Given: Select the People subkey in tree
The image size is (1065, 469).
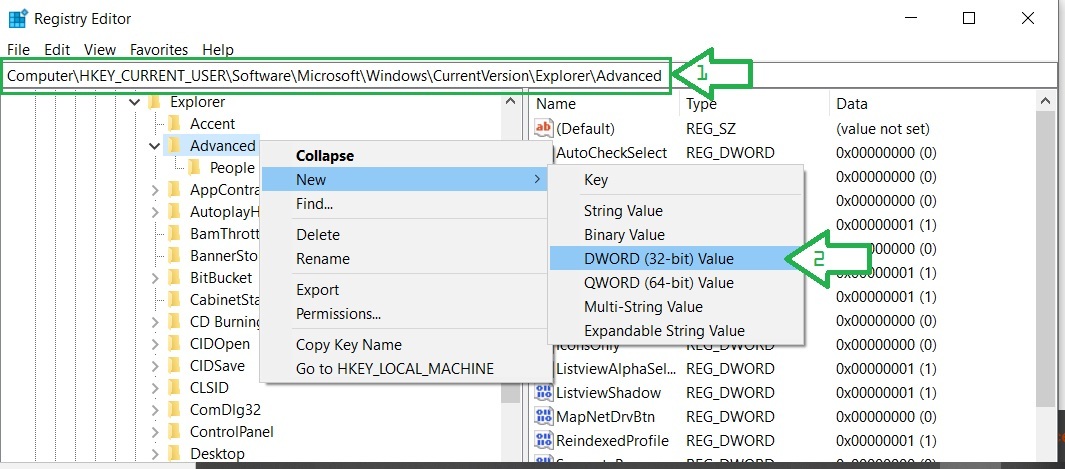Looking at the screenshot, I should [232, 168].
